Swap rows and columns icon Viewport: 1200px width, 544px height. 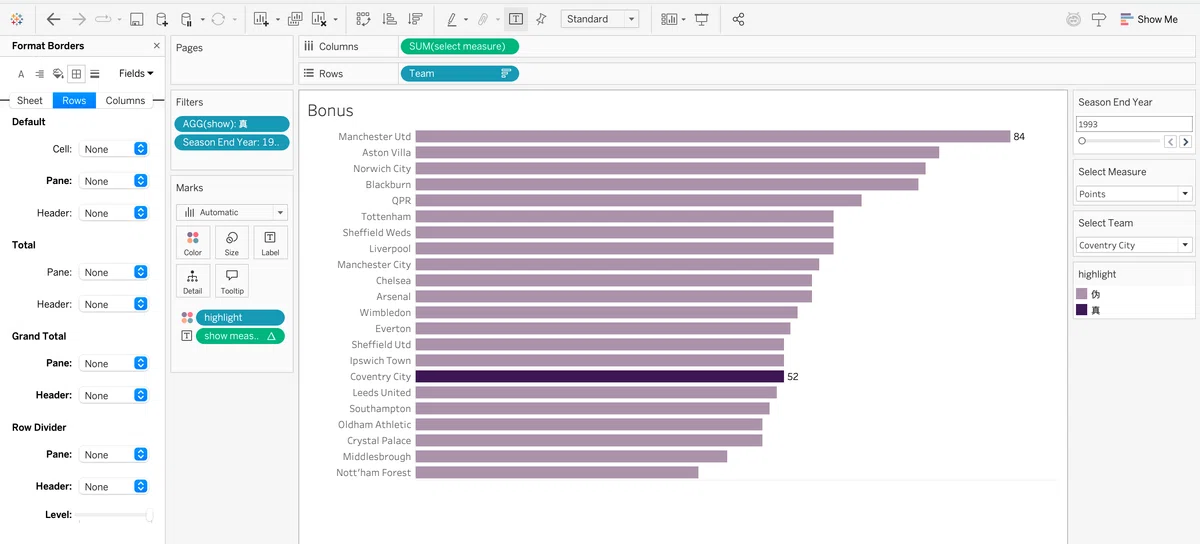363,19
